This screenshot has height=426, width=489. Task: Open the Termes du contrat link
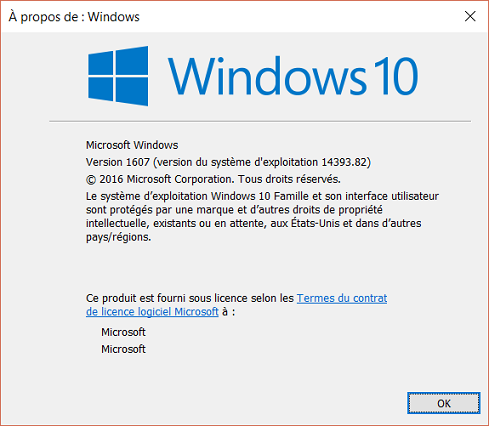click(342, 298)
